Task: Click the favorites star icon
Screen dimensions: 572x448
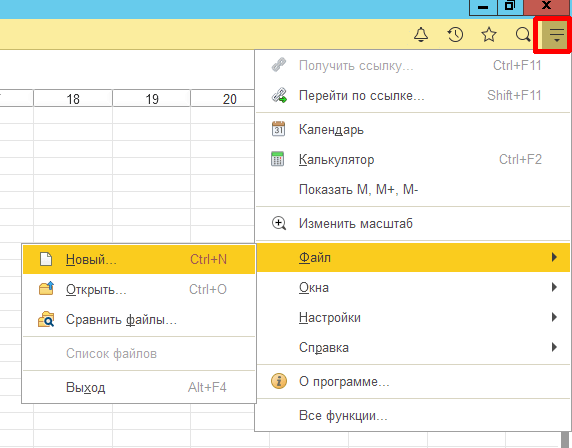Action: 489,35
